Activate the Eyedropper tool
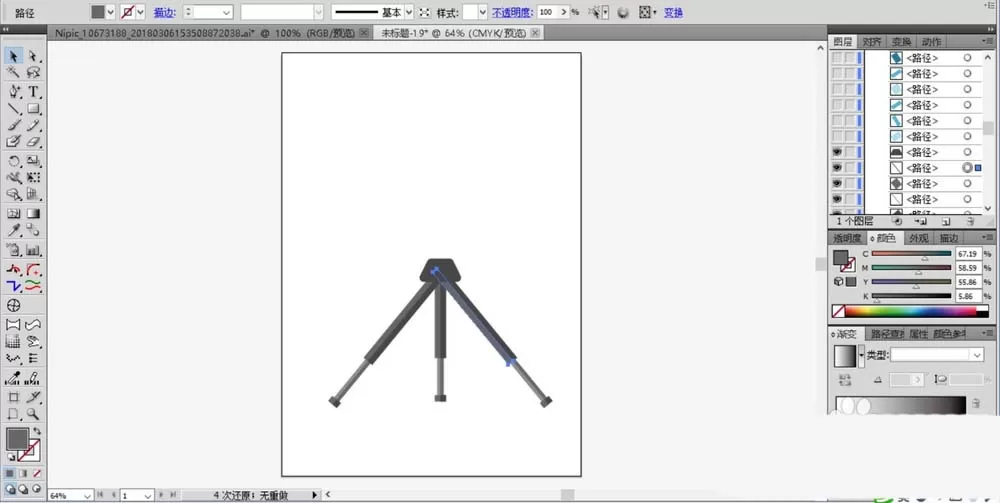Image resolution: width=1000 pixels, height=503 pixels. pyautogui.click(x=14, y=230)
